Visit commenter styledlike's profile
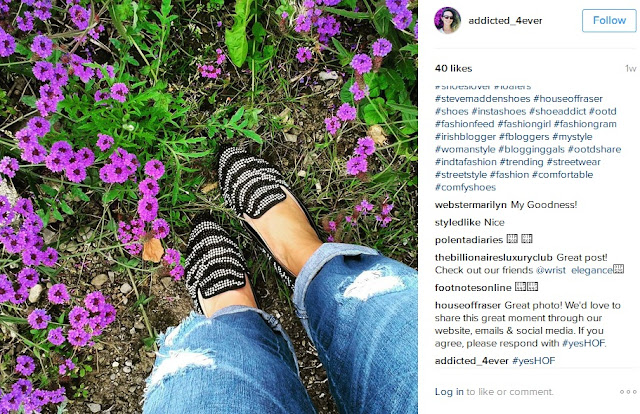 pyautogui.click(x=458, y=222)
